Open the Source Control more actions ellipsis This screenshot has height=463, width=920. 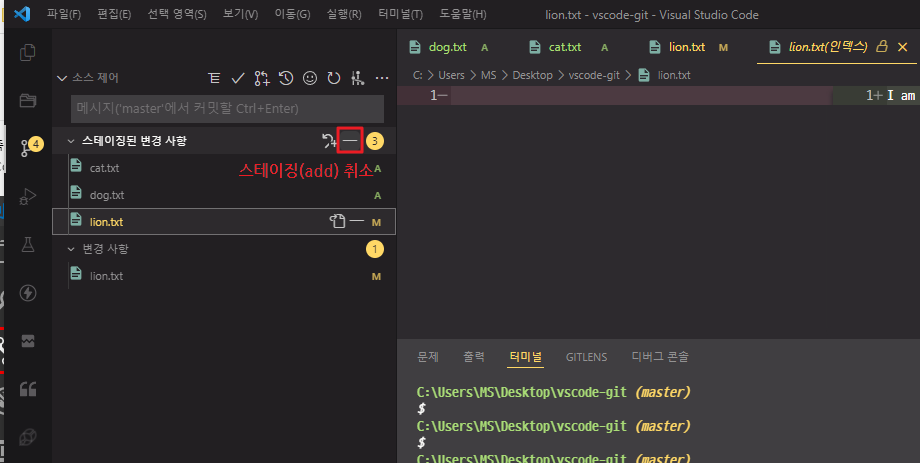(382, 78)
